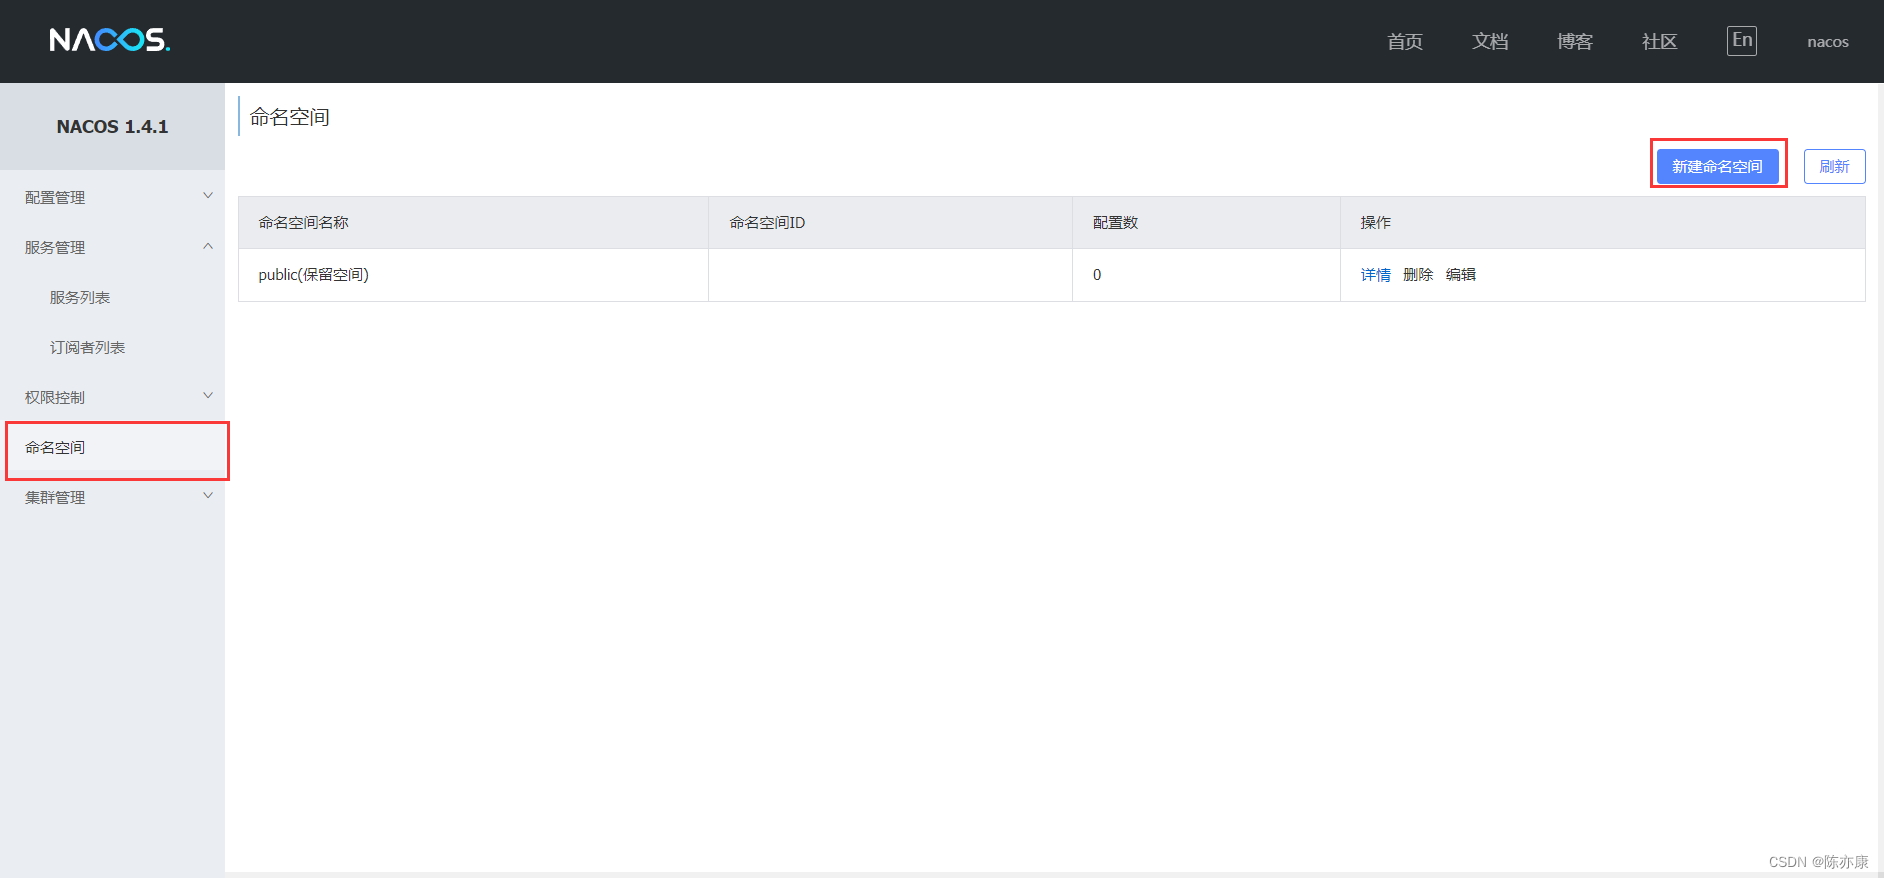
Task: Expand the 集群管理 chevron
Action: [x=208, y=496]
